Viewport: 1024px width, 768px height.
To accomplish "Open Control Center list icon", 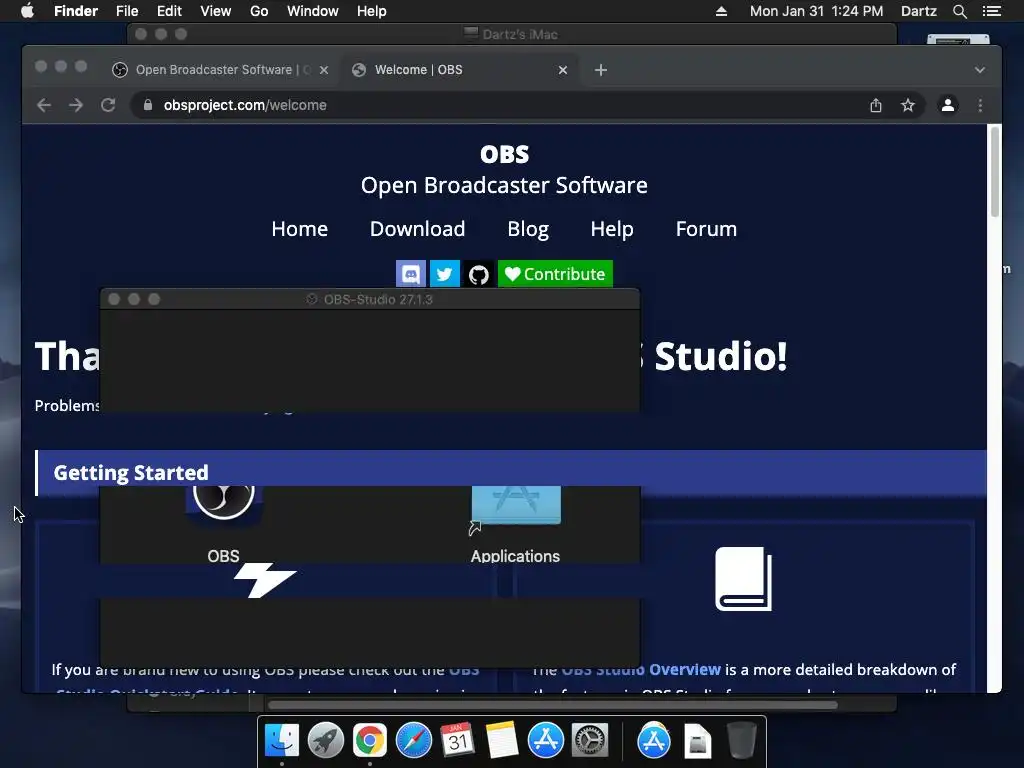I will (992, 11).
